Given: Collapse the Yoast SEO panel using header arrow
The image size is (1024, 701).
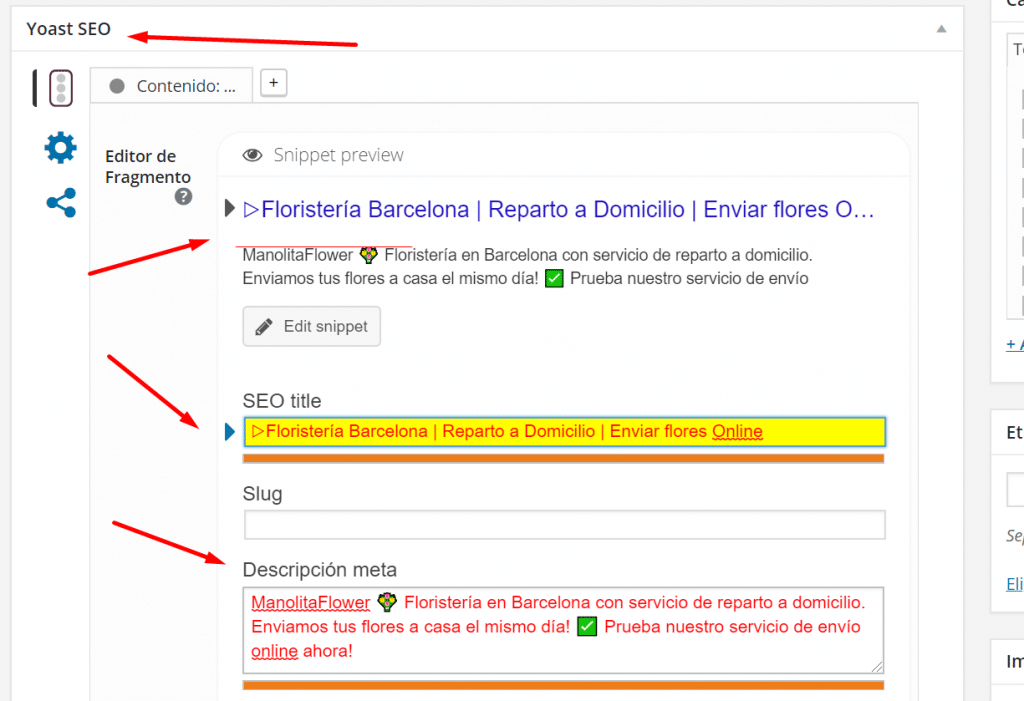Looking at the screenshot, I should (x=940, y=29).
